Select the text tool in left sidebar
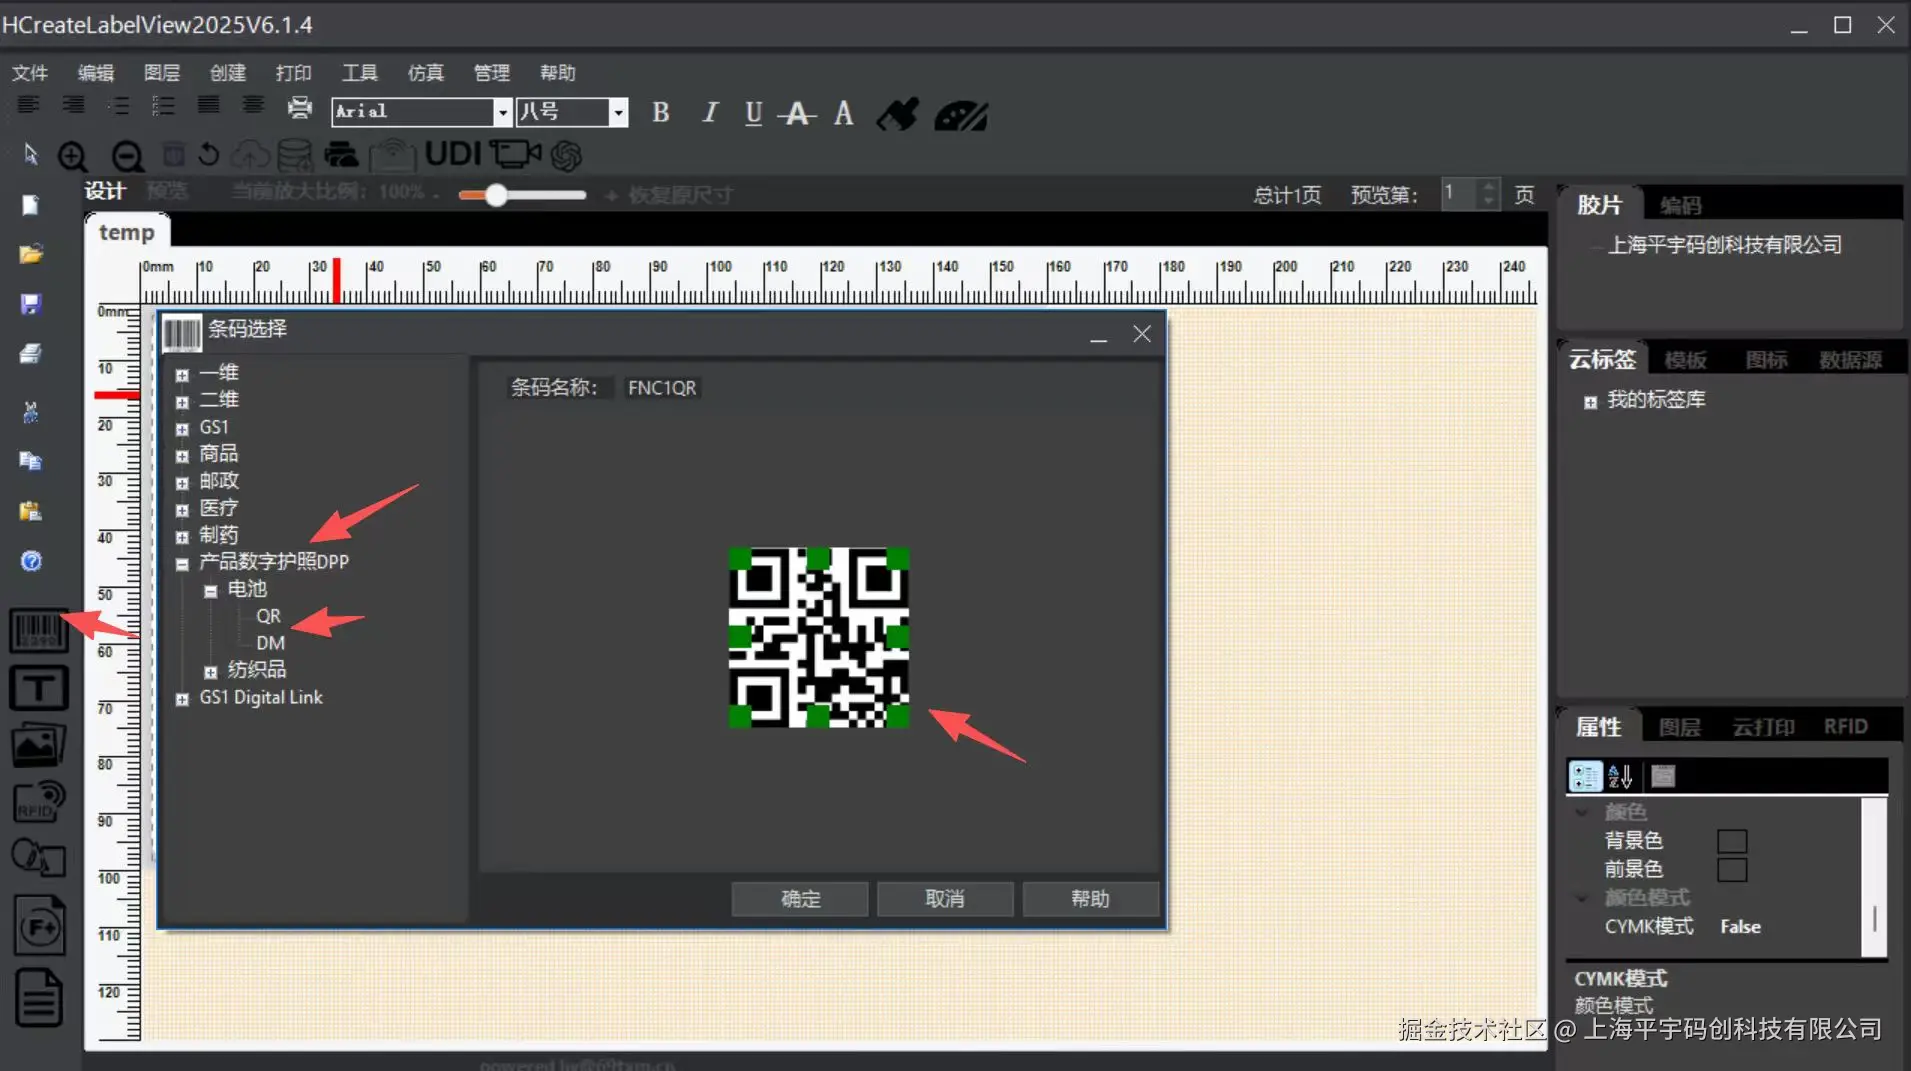 point(38,688)
